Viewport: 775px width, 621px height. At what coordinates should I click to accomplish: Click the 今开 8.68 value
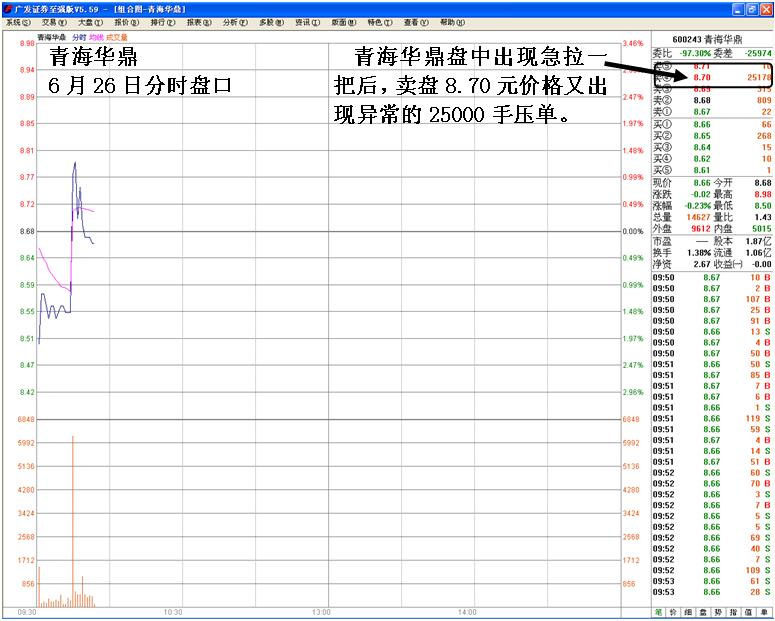coord(763,183)
